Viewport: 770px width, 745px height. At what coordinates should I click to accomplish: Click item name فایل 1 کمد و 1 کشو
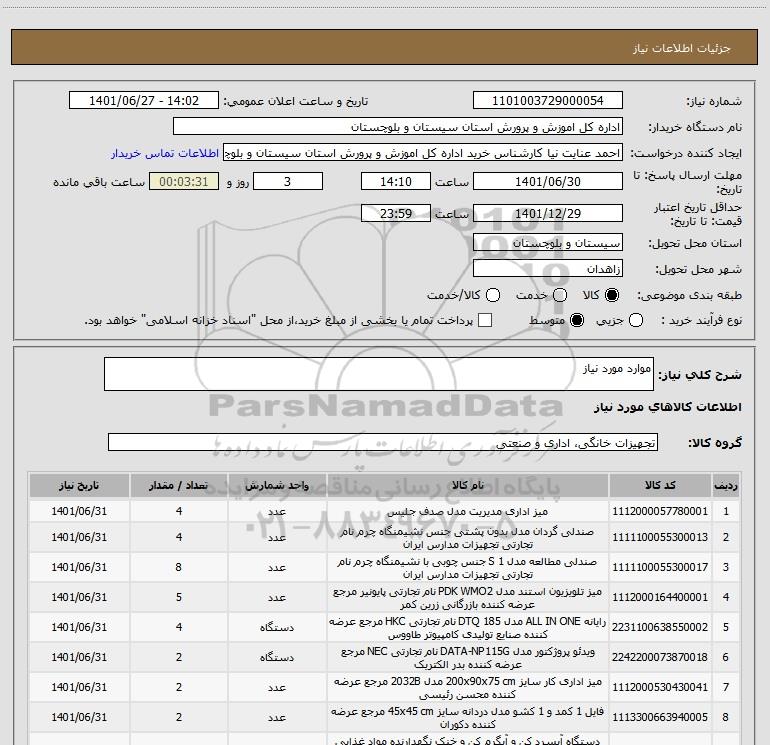pyautogui.click(x=468, y=717)
